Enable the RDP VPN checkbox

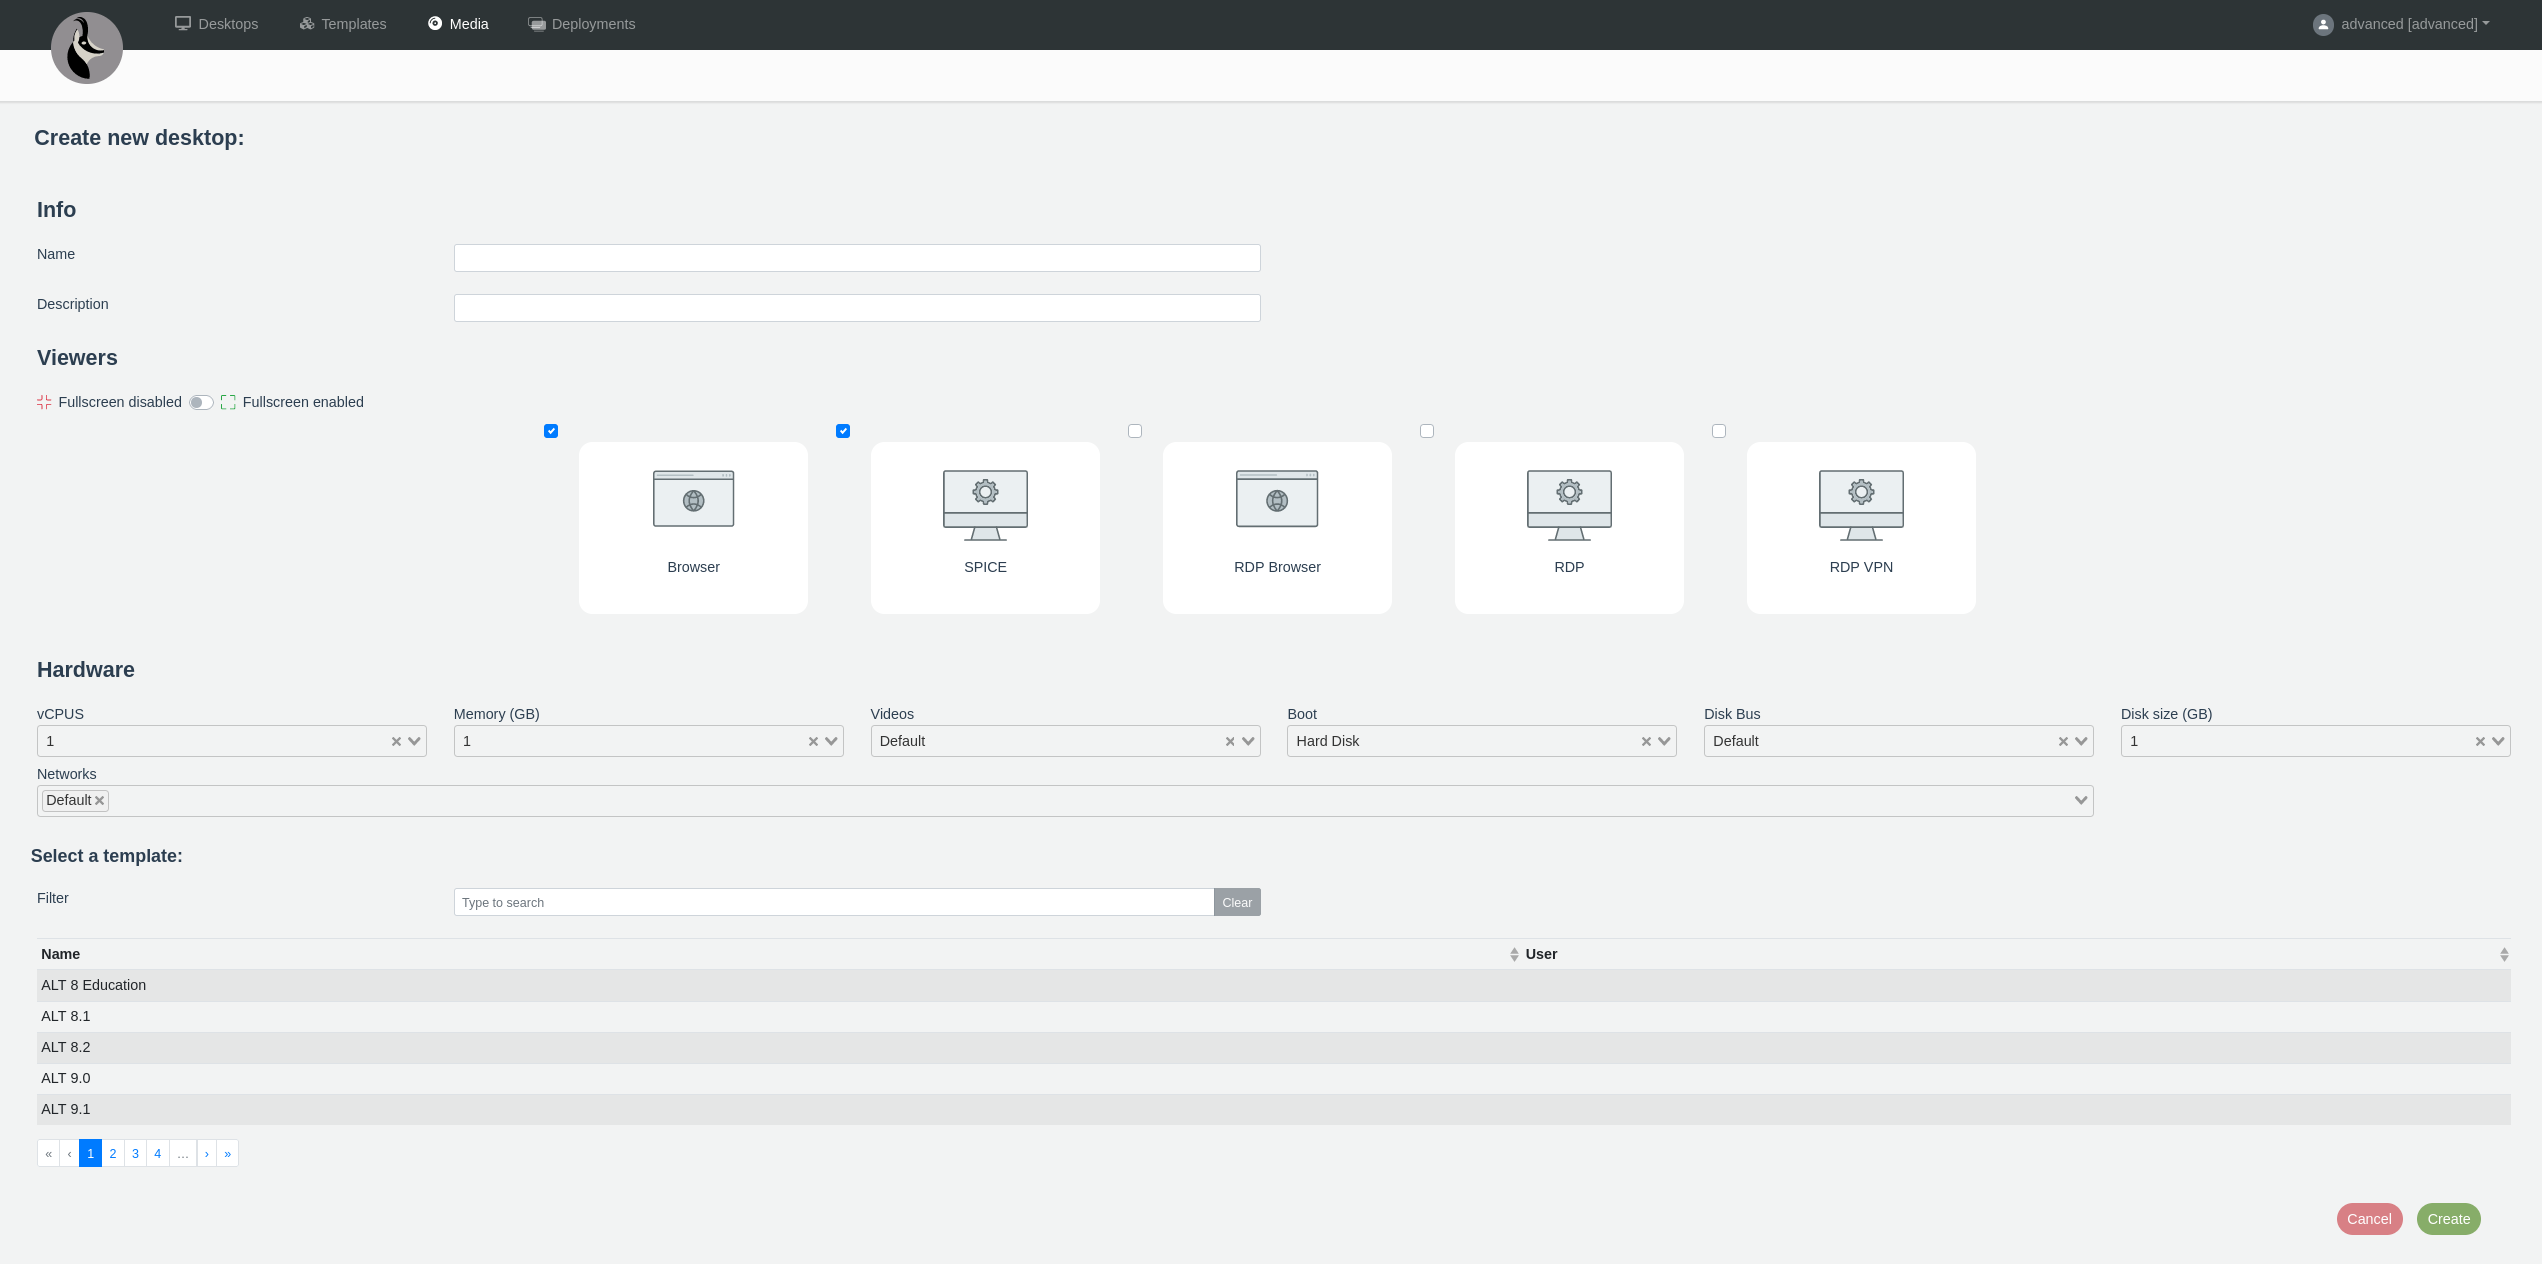click(x=1719, y=431)
